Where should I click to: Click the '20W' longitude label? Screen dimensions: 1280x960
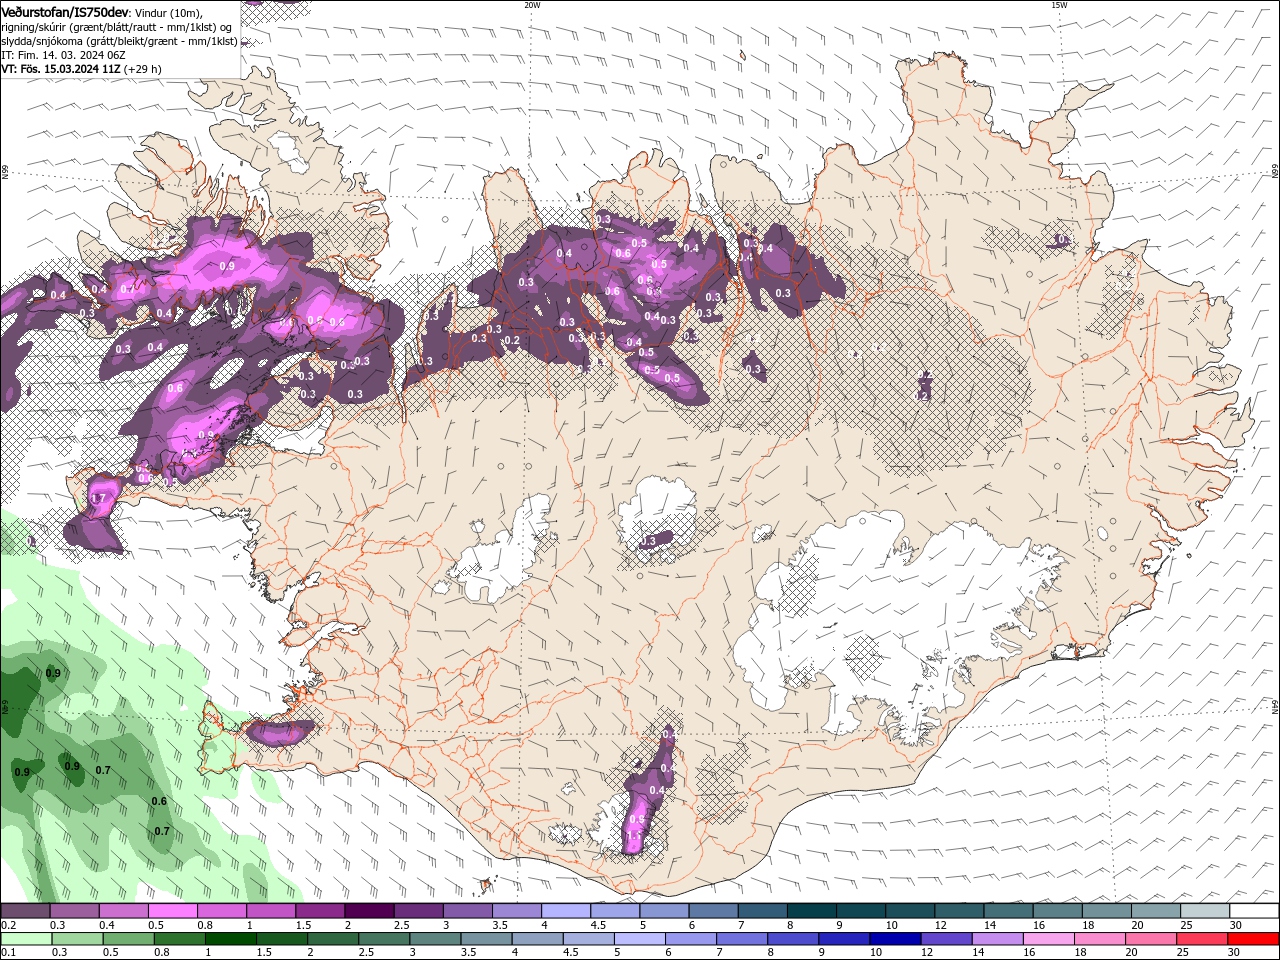click(x=532, y=5)
